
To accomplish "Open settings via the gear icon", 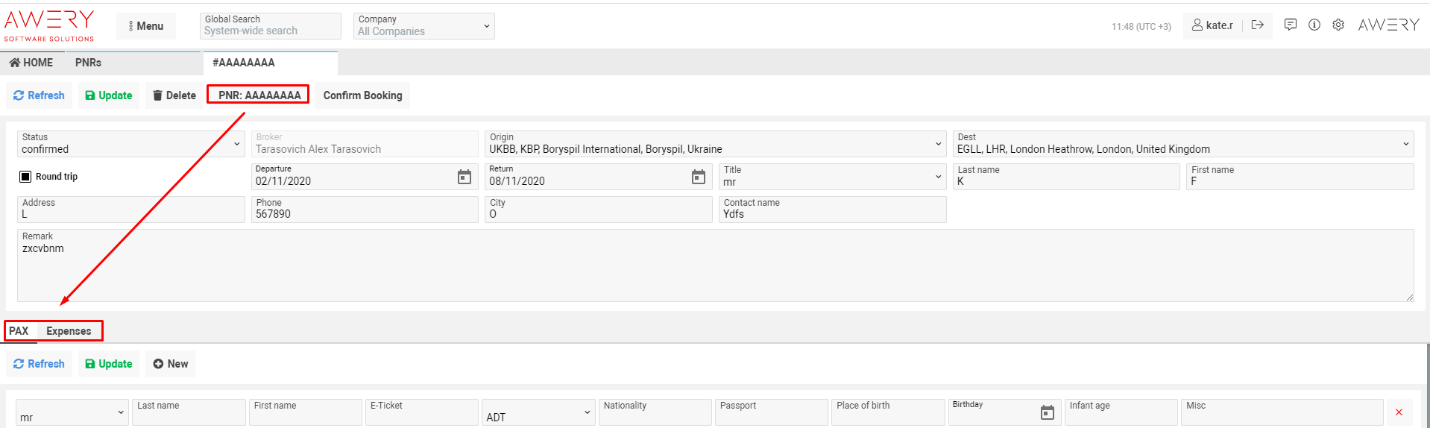I will click(x=1338, y=25).
